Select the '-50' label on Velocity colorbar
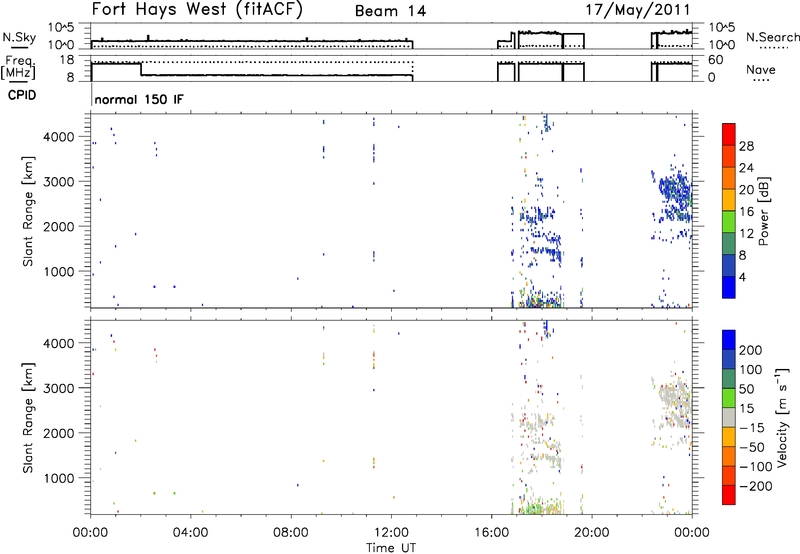Viewport: 800px width, 554px height. (x=752, y=447)
